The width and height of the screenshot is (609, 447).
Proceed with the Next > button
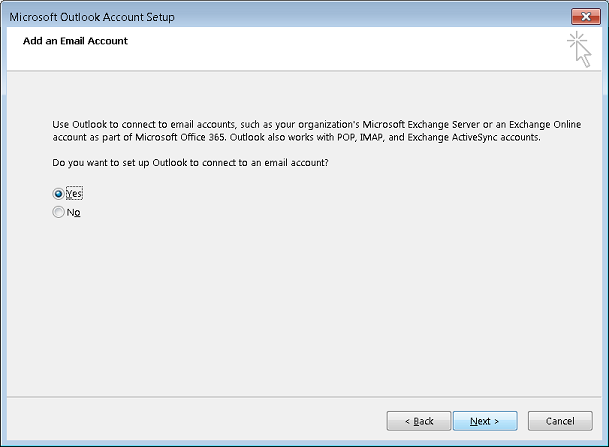coord(485,421)
